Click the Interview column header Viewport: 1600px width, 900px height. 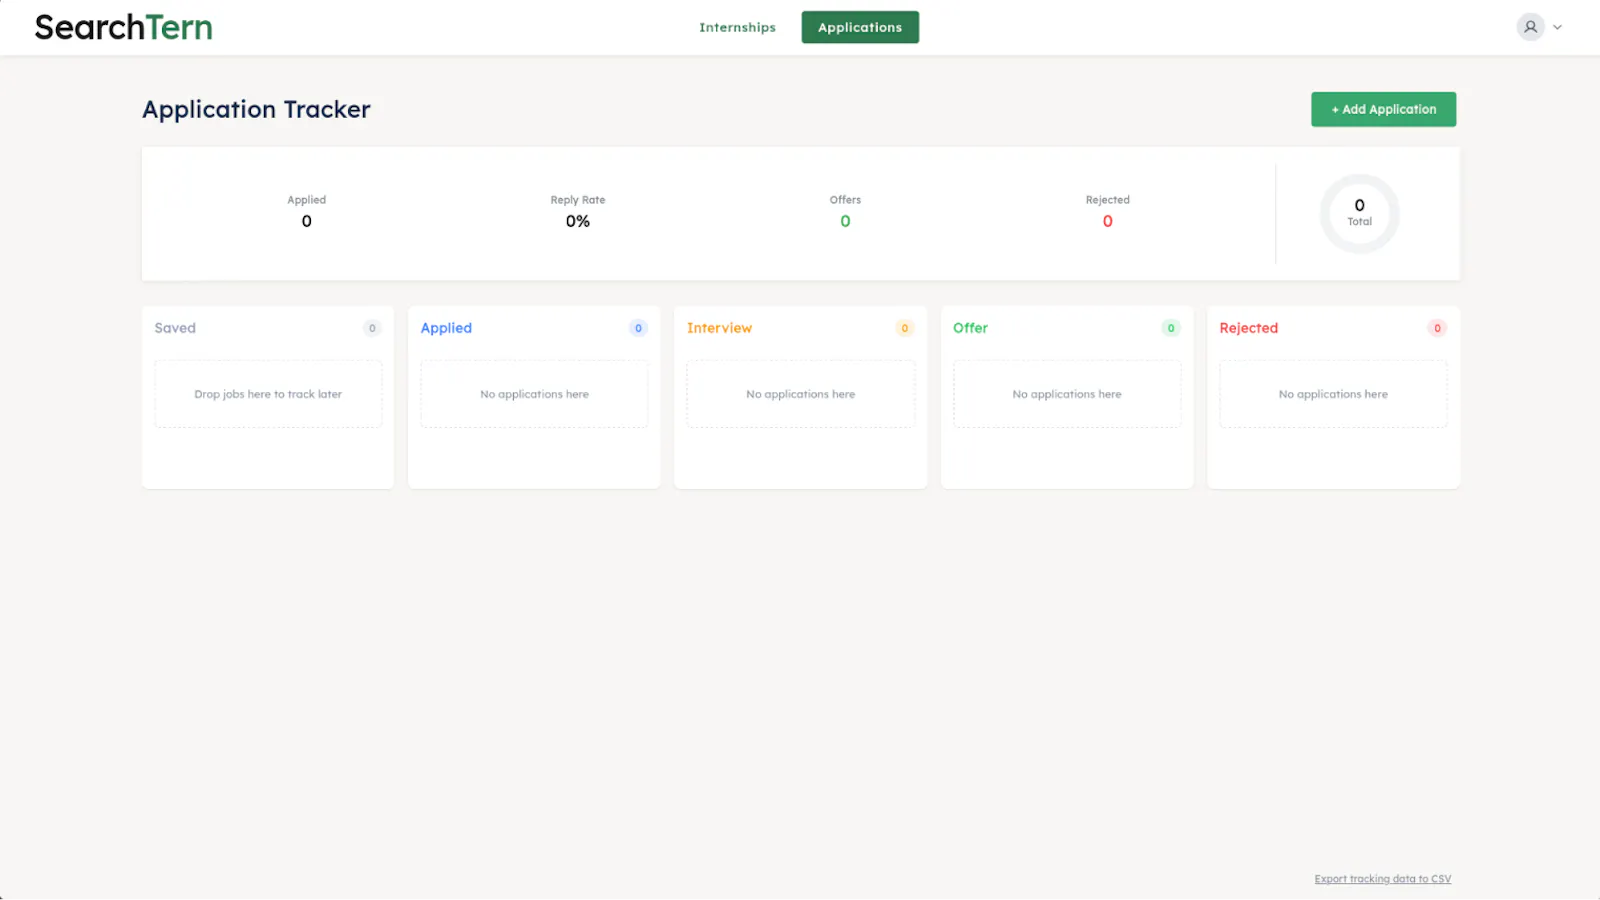tap(719, 328)
